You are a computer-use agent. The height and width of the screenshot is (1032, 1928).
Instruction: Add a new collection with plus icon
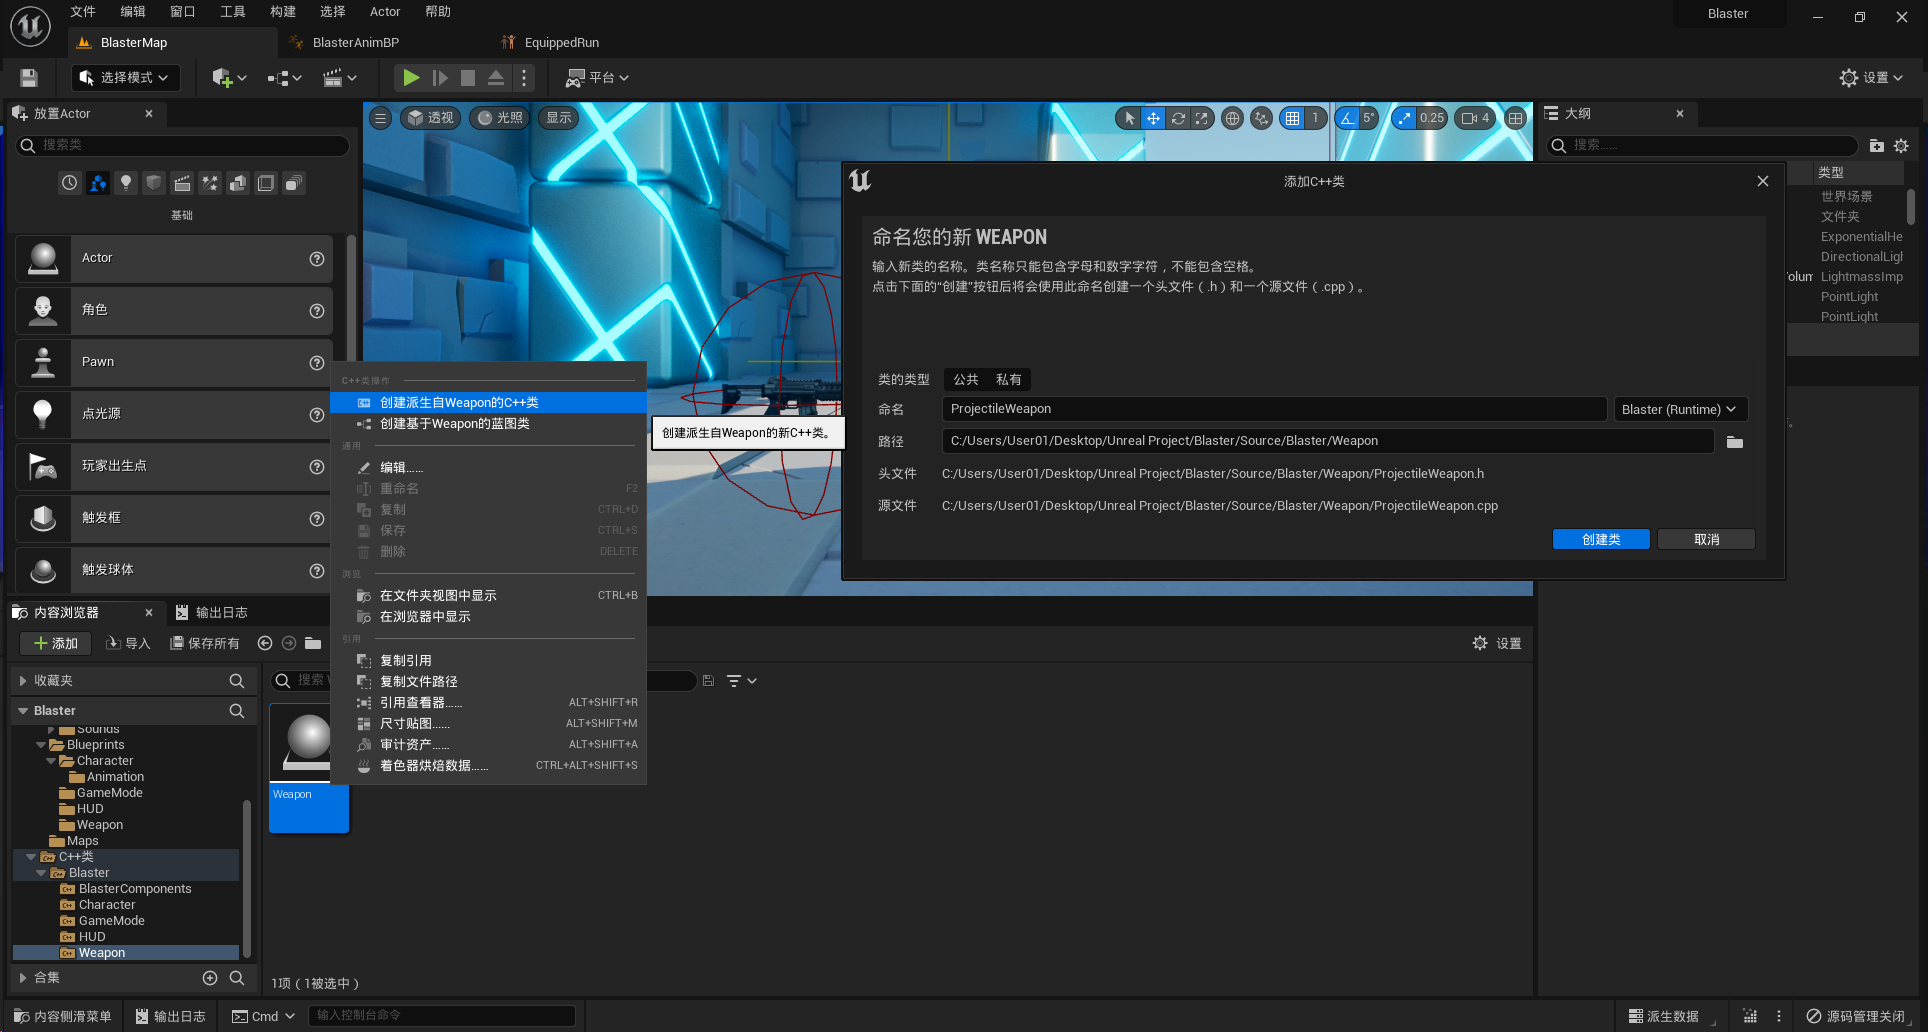210,978
